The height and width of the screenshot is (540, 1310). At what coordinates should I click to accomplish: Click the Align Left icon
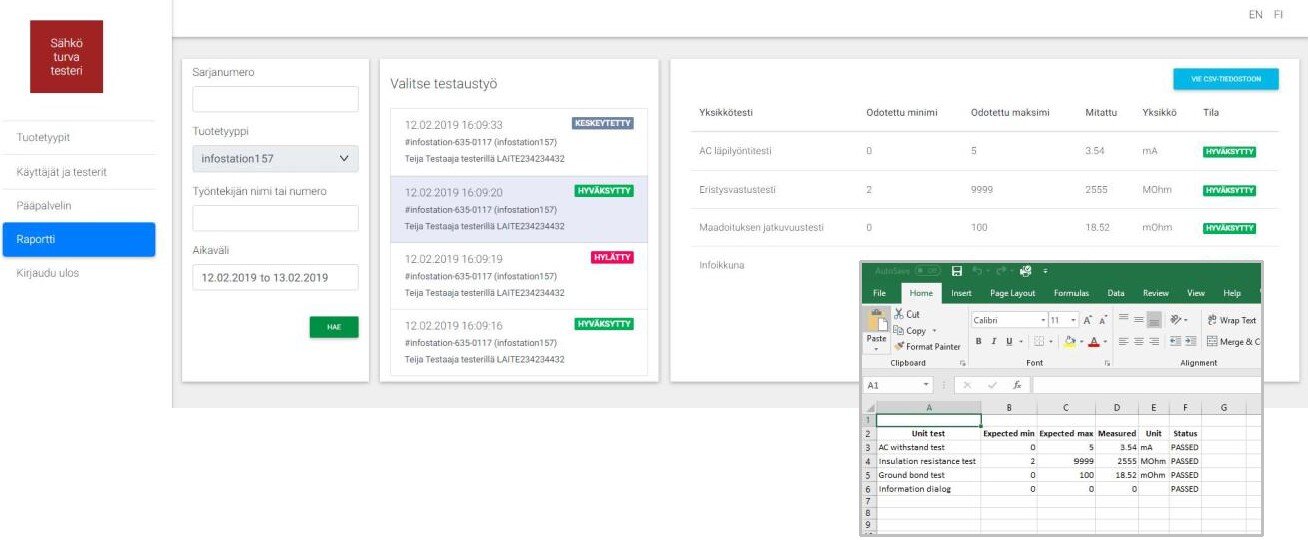click(1123, 341)
